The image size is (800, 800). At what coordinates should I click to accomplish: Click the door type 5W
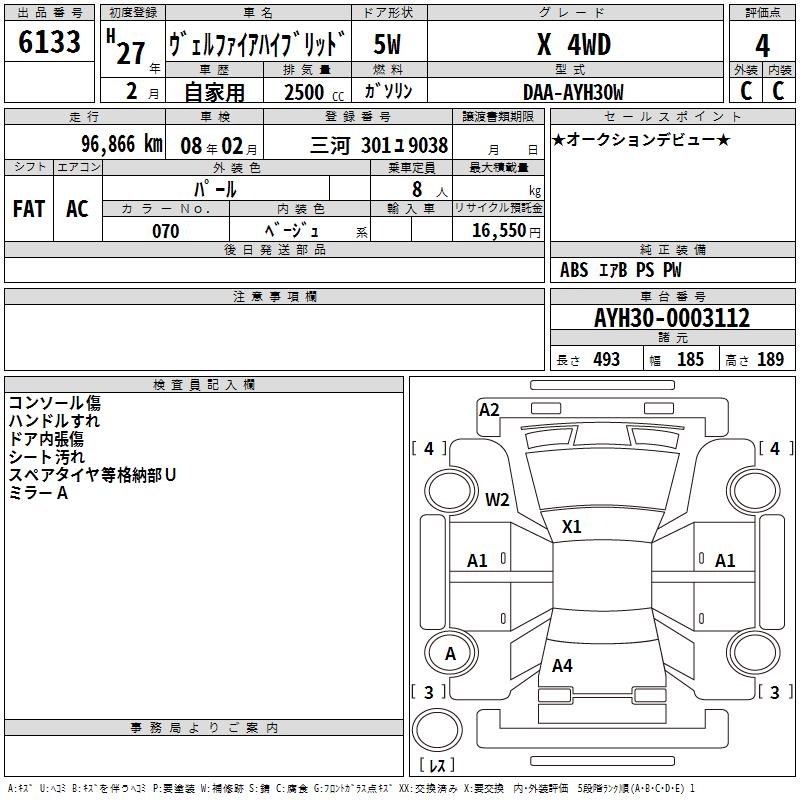(x=387, y=44)
